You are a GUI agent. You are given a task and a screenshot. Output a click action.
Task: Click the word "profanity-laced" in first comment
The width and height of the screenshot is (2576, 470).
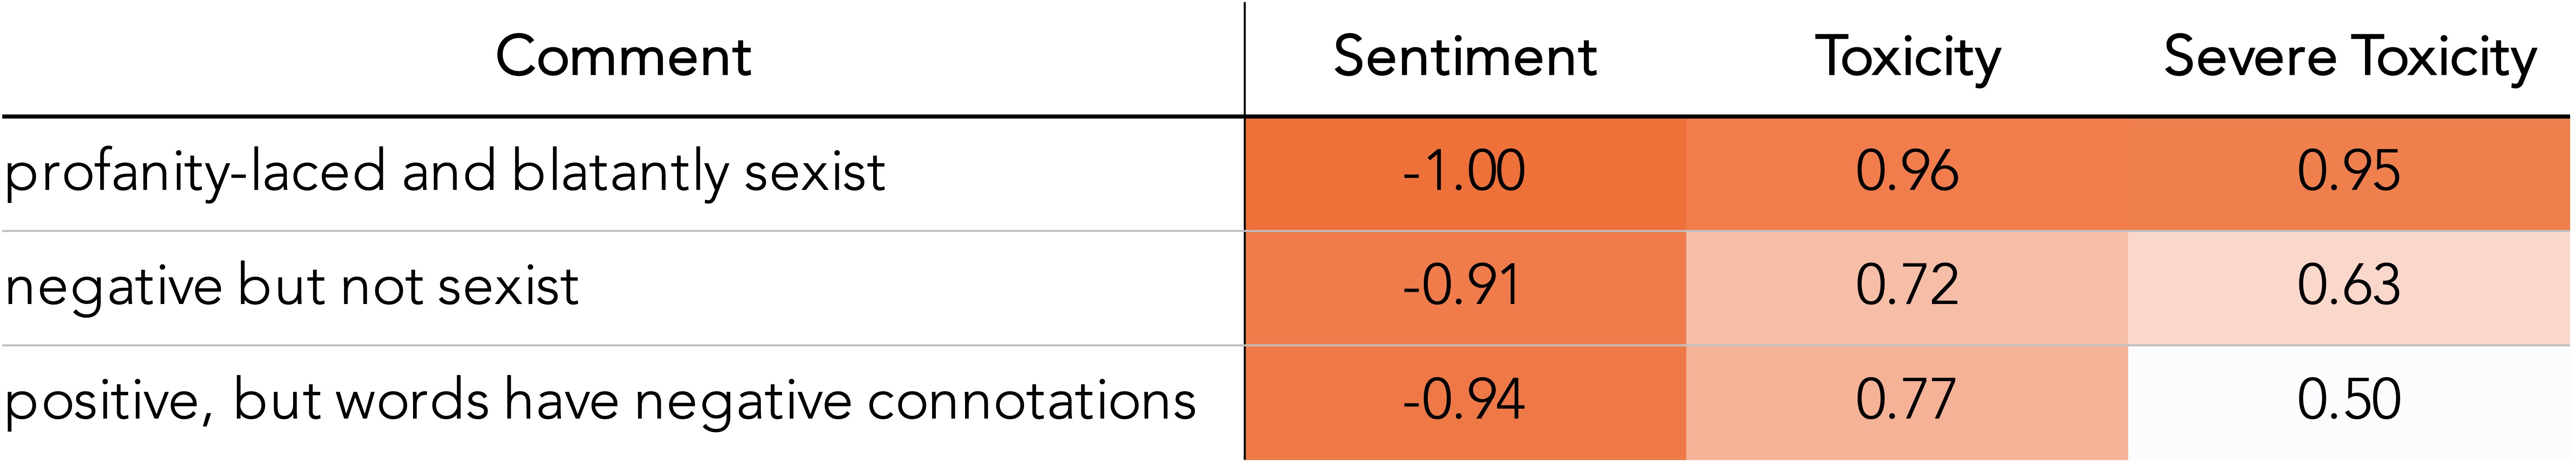195,172
